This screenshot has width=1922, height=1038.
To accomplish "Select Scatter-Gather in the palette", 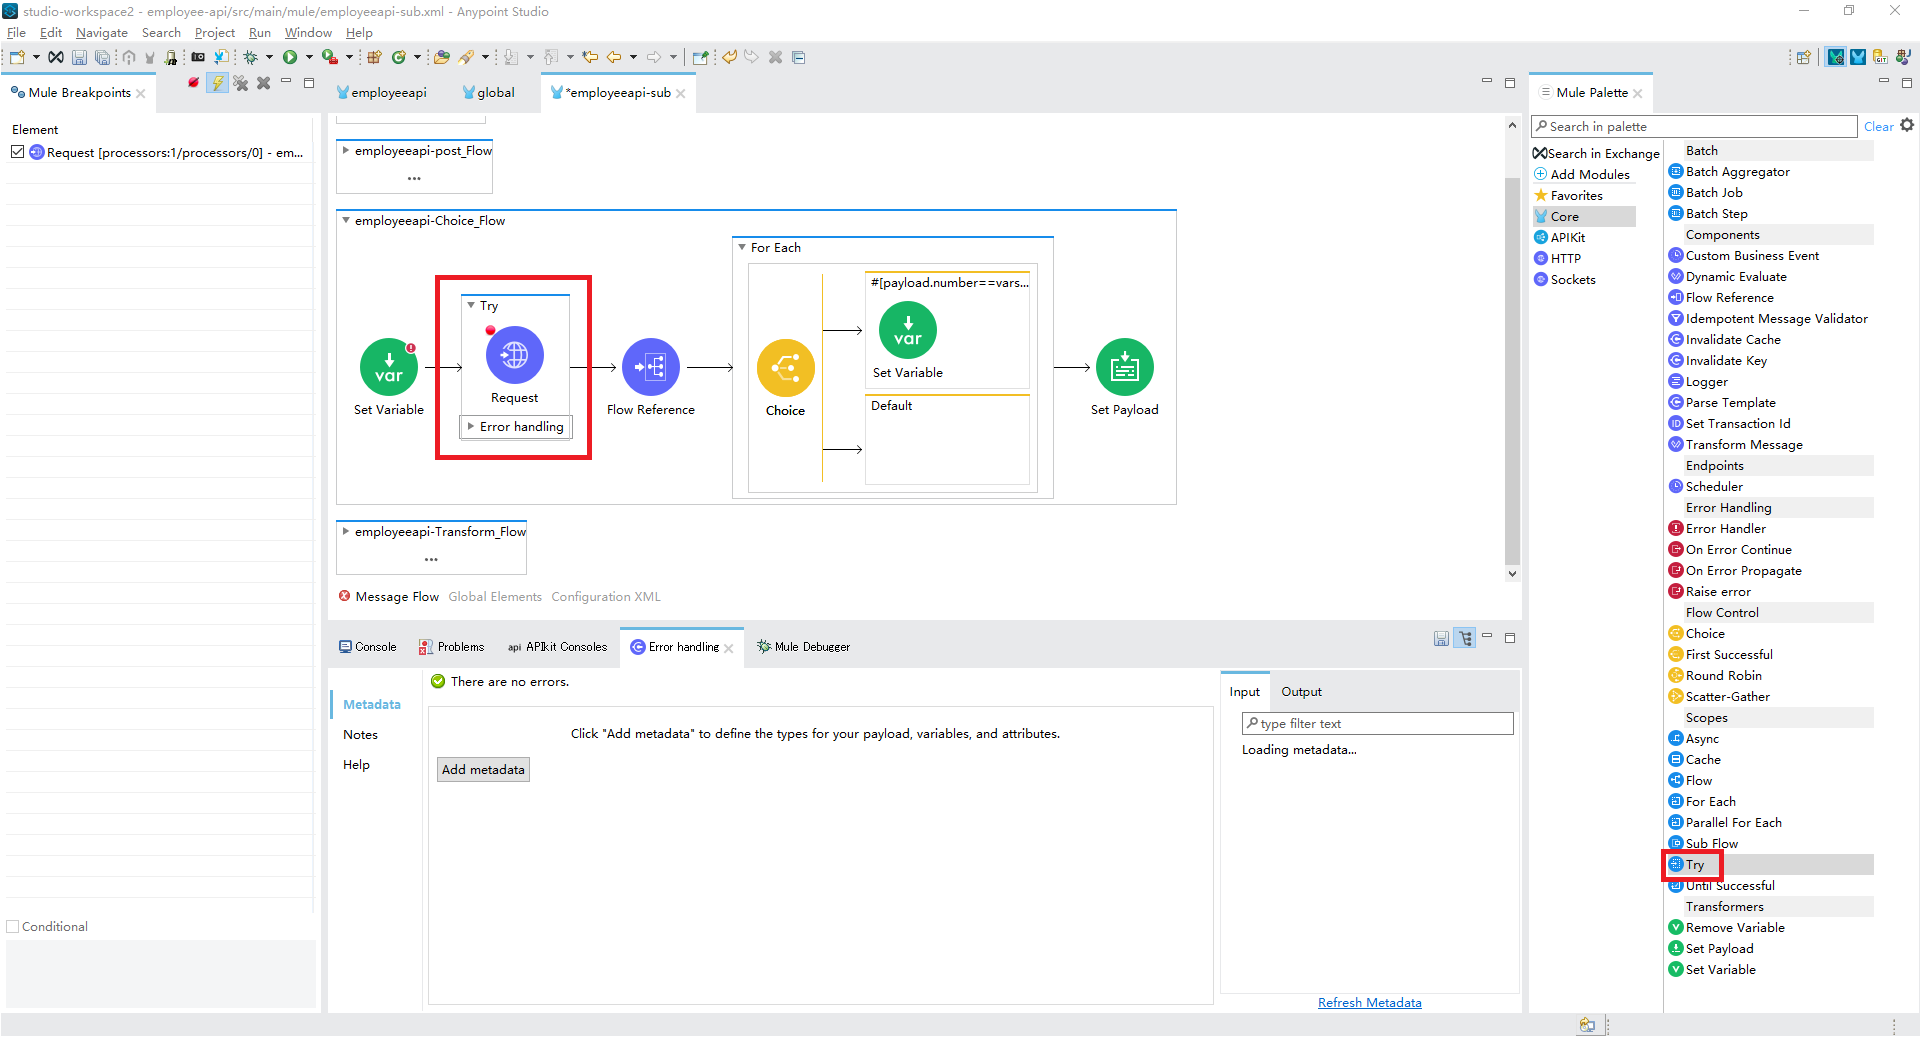I will [1719, 697].
